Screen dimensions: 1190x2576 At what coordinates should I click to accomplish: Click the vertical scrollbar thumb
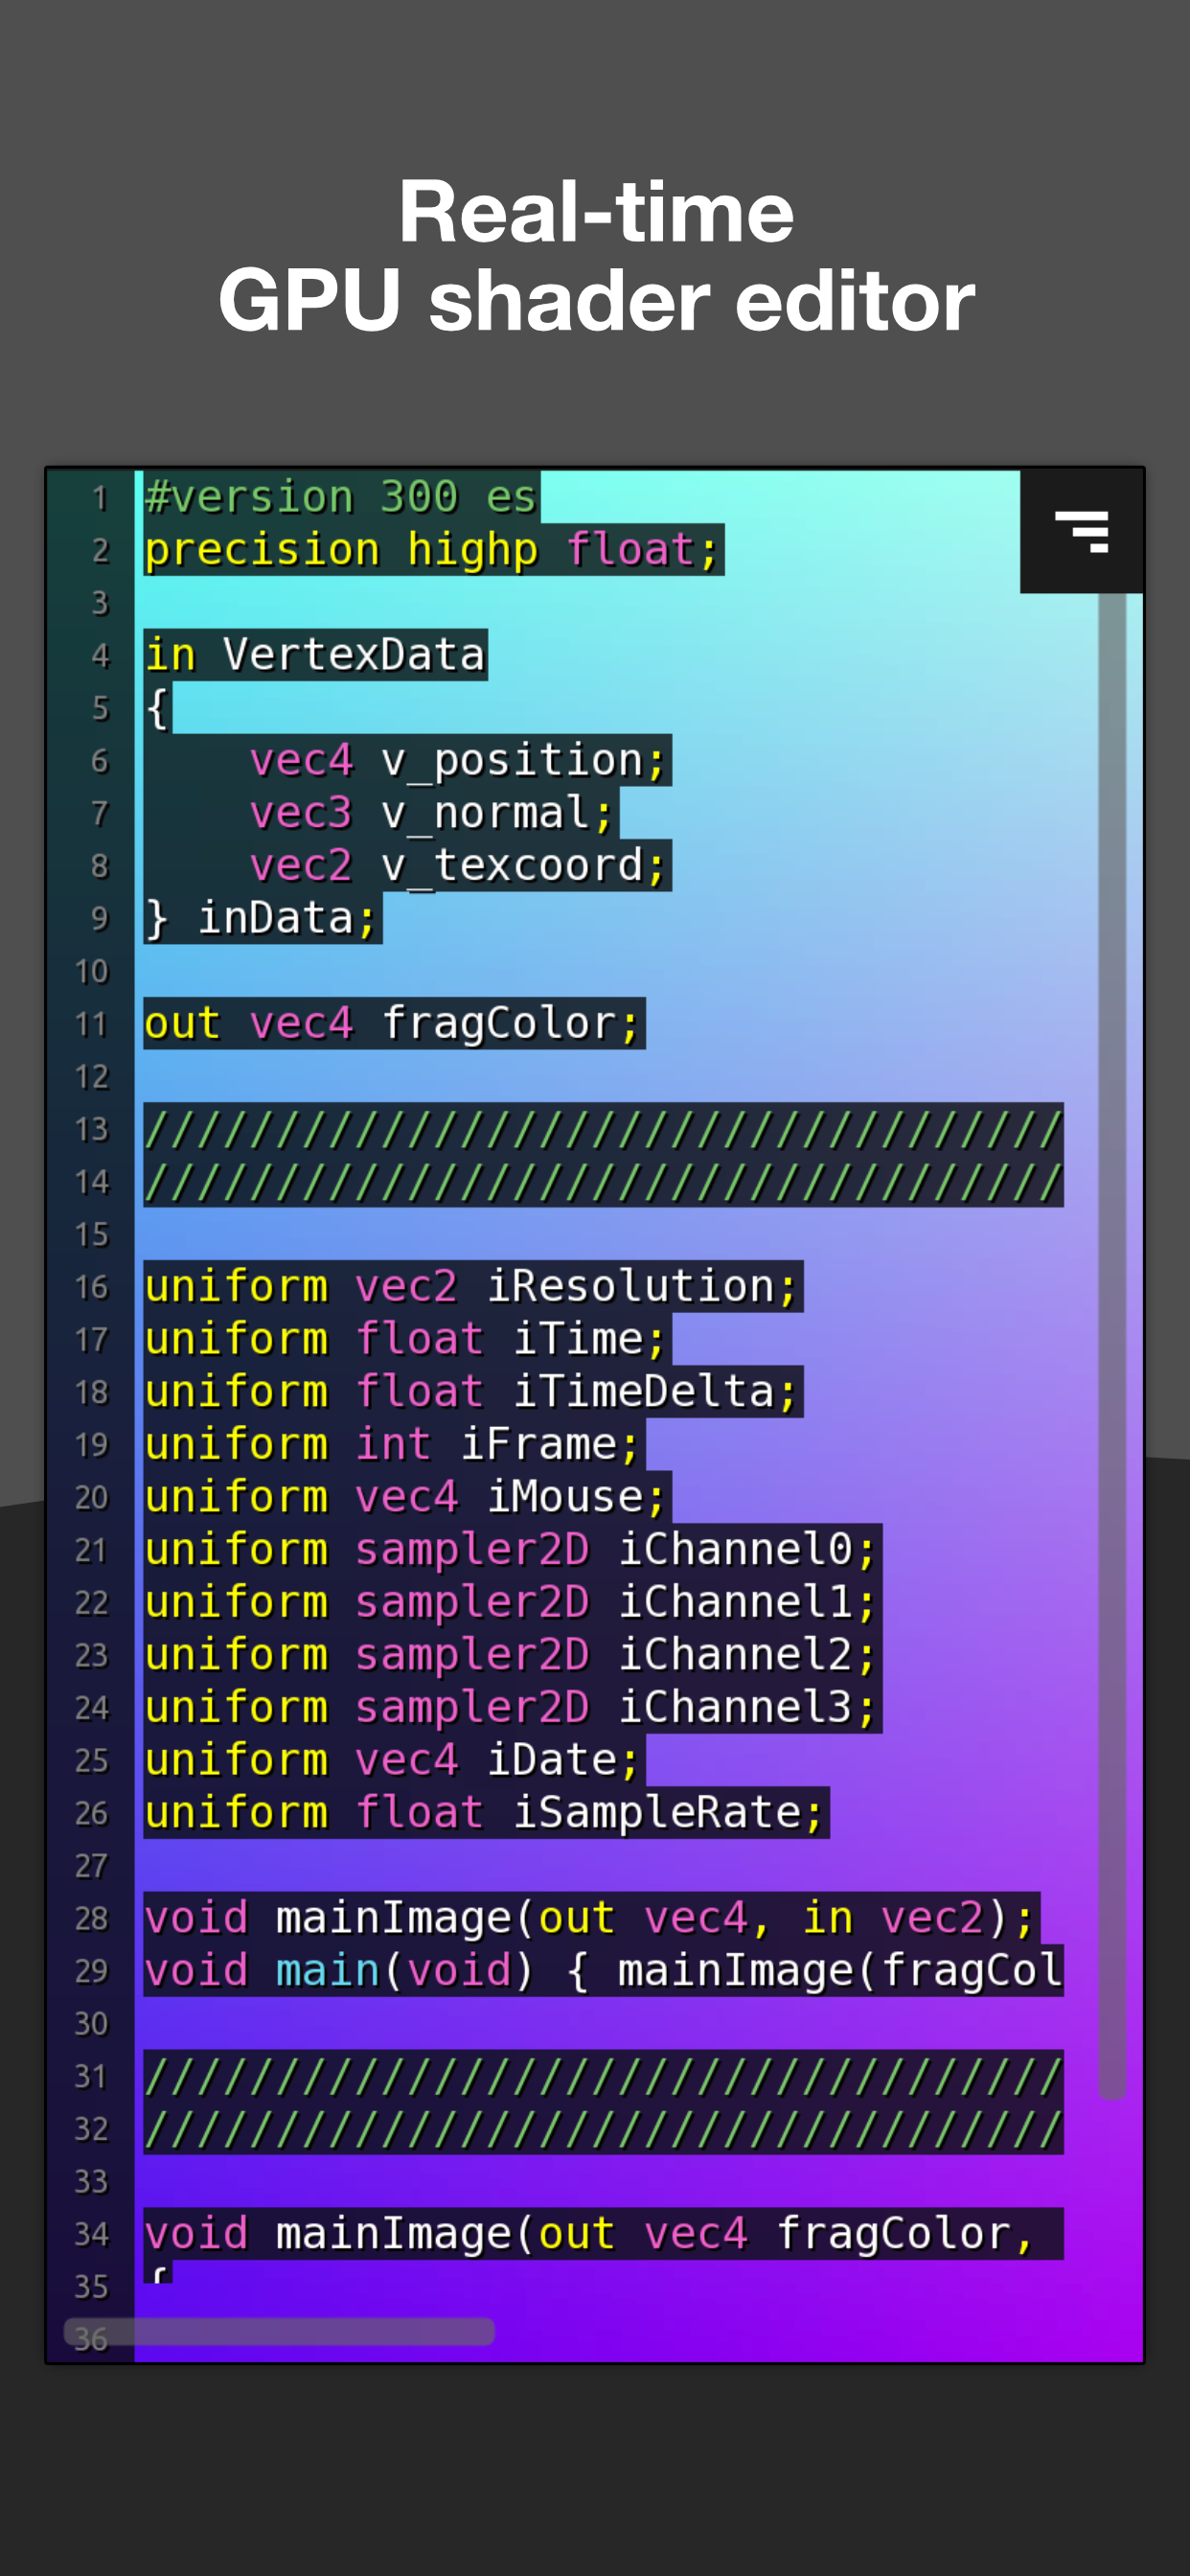(1111, 1340)
